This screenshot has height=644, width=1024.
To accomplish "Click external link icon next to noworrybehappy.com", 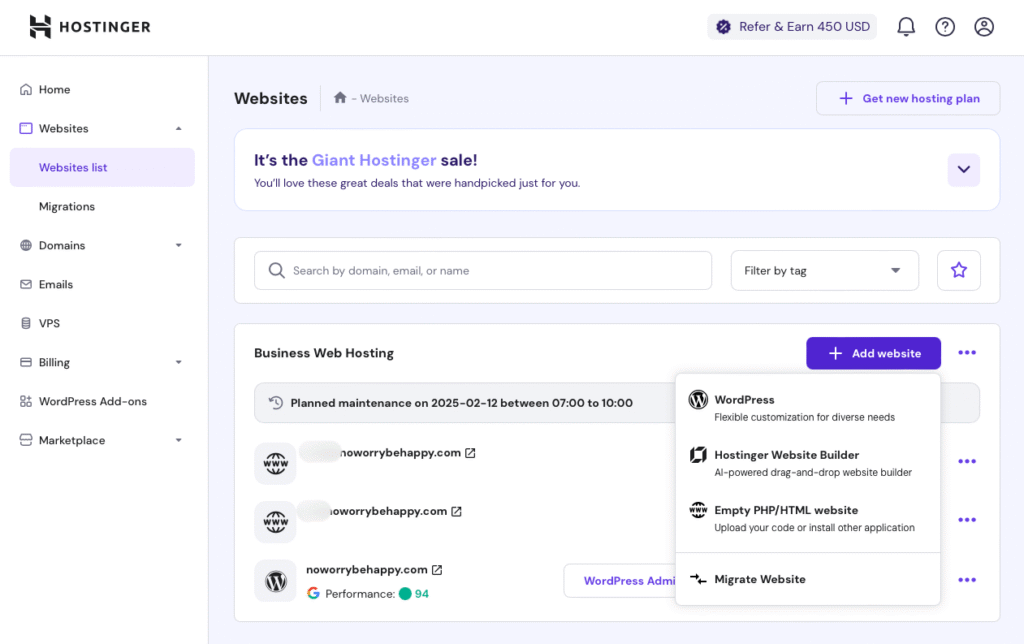I will 437,570.
